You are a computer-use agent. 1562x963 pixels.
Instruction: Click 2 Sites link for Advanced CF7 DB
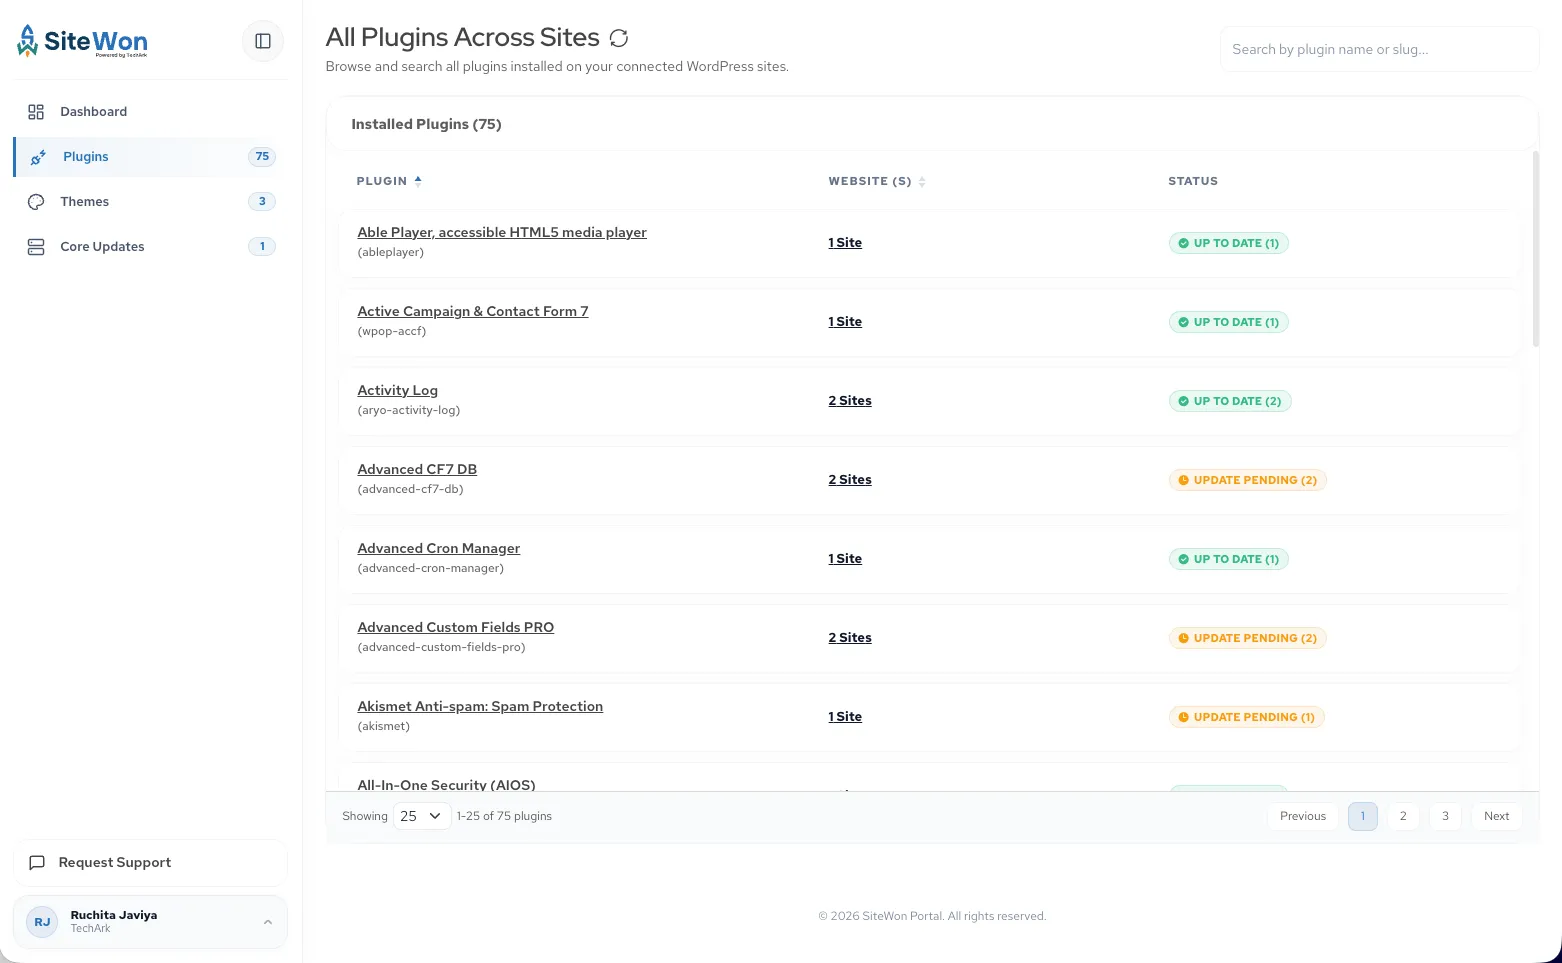click(x=850, y=480)
